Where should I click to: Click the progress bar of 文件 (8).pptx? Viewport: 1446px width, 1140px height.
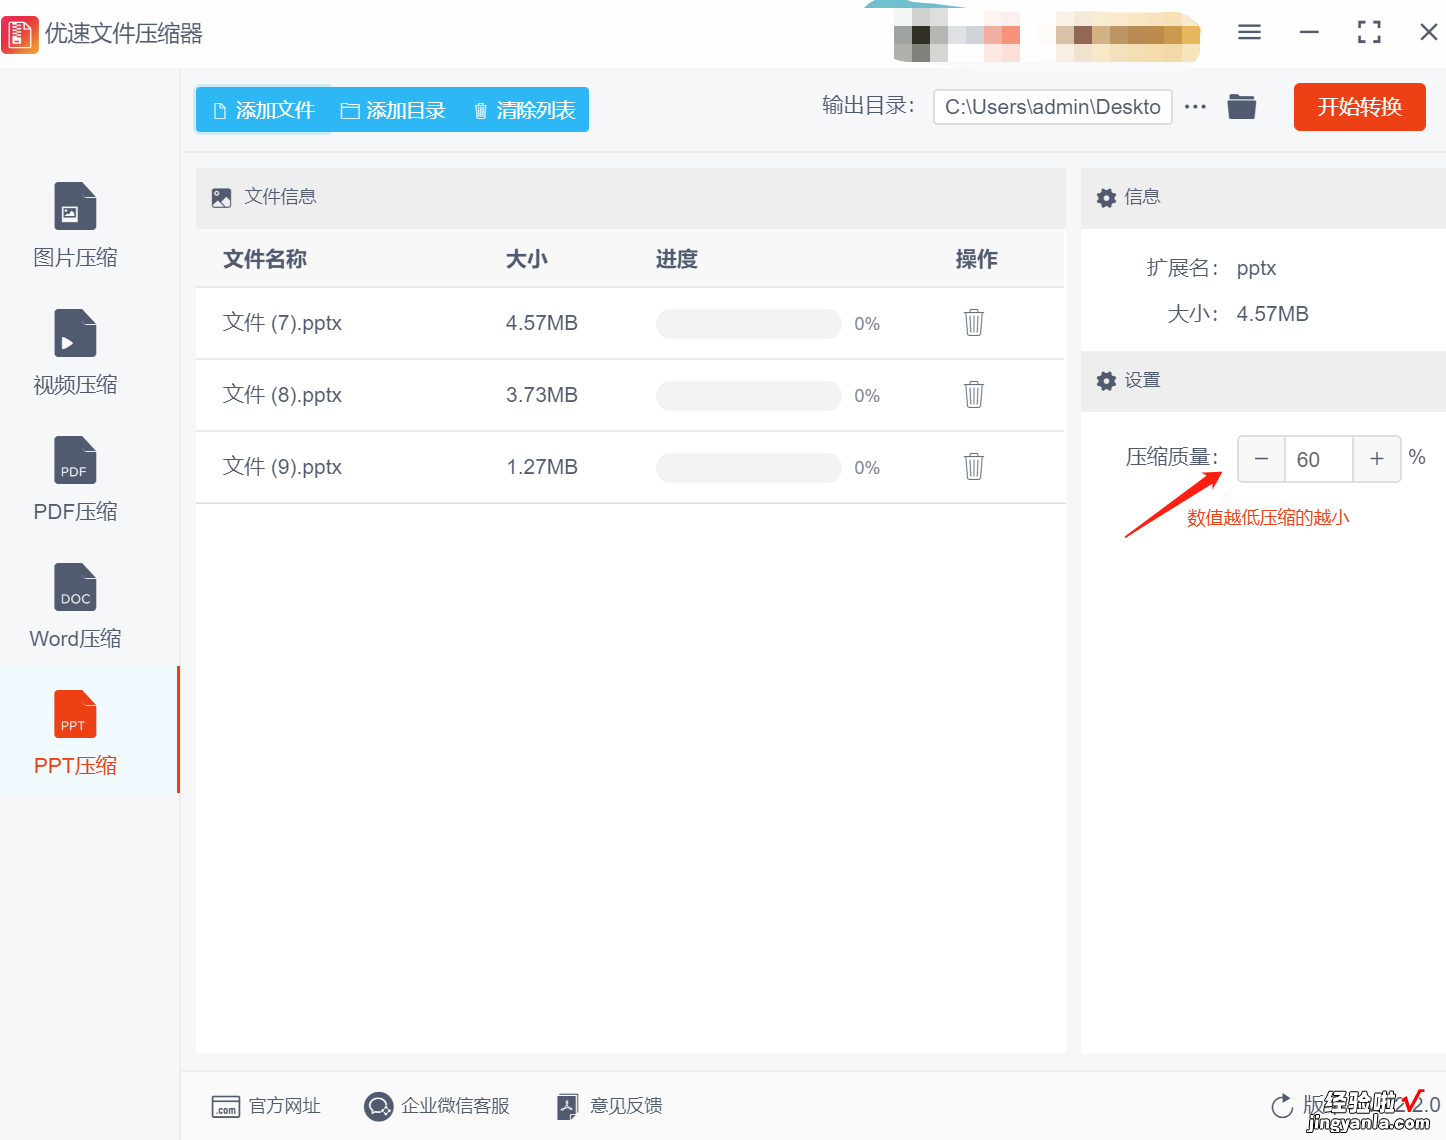[x=749, y=395]
